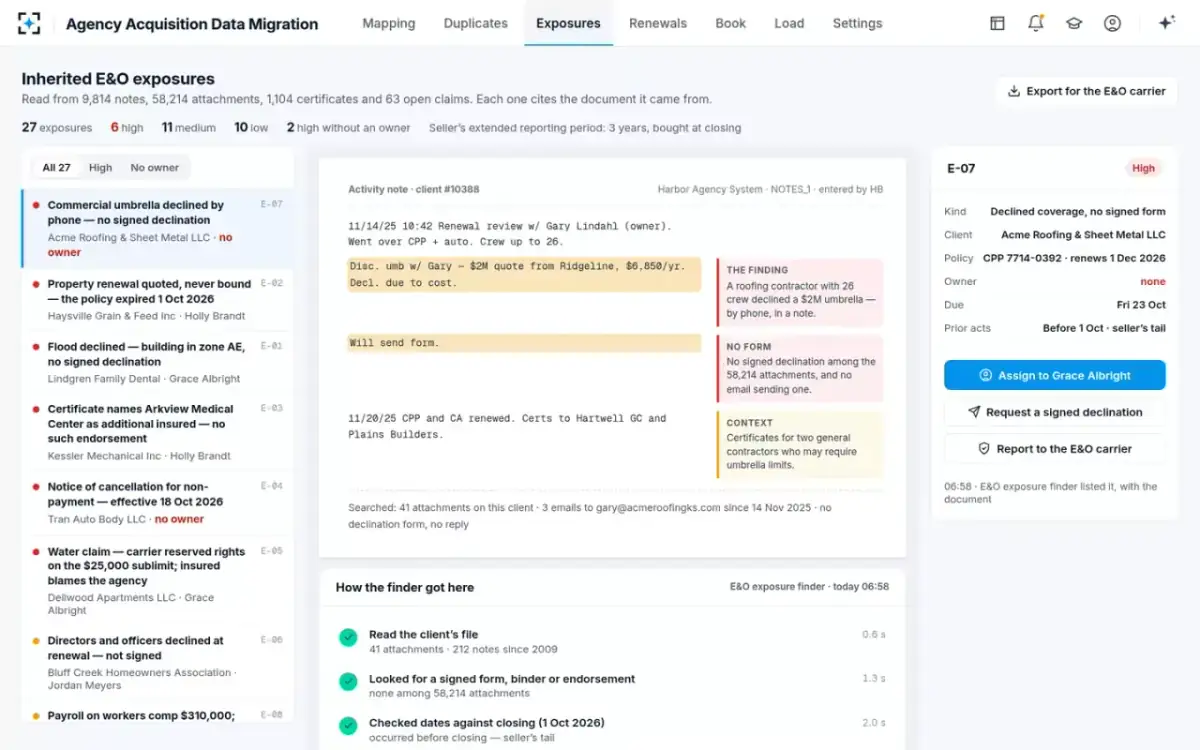Click the 11 medium count
Image resolution: width=1200 pixels, height=750 pixels.
pos(189,127)
